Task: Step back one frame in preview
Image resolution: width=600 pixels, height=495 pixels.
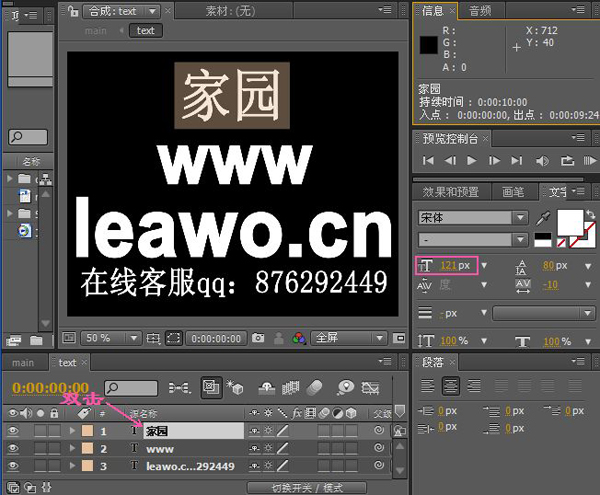Action: click(450, 161)
